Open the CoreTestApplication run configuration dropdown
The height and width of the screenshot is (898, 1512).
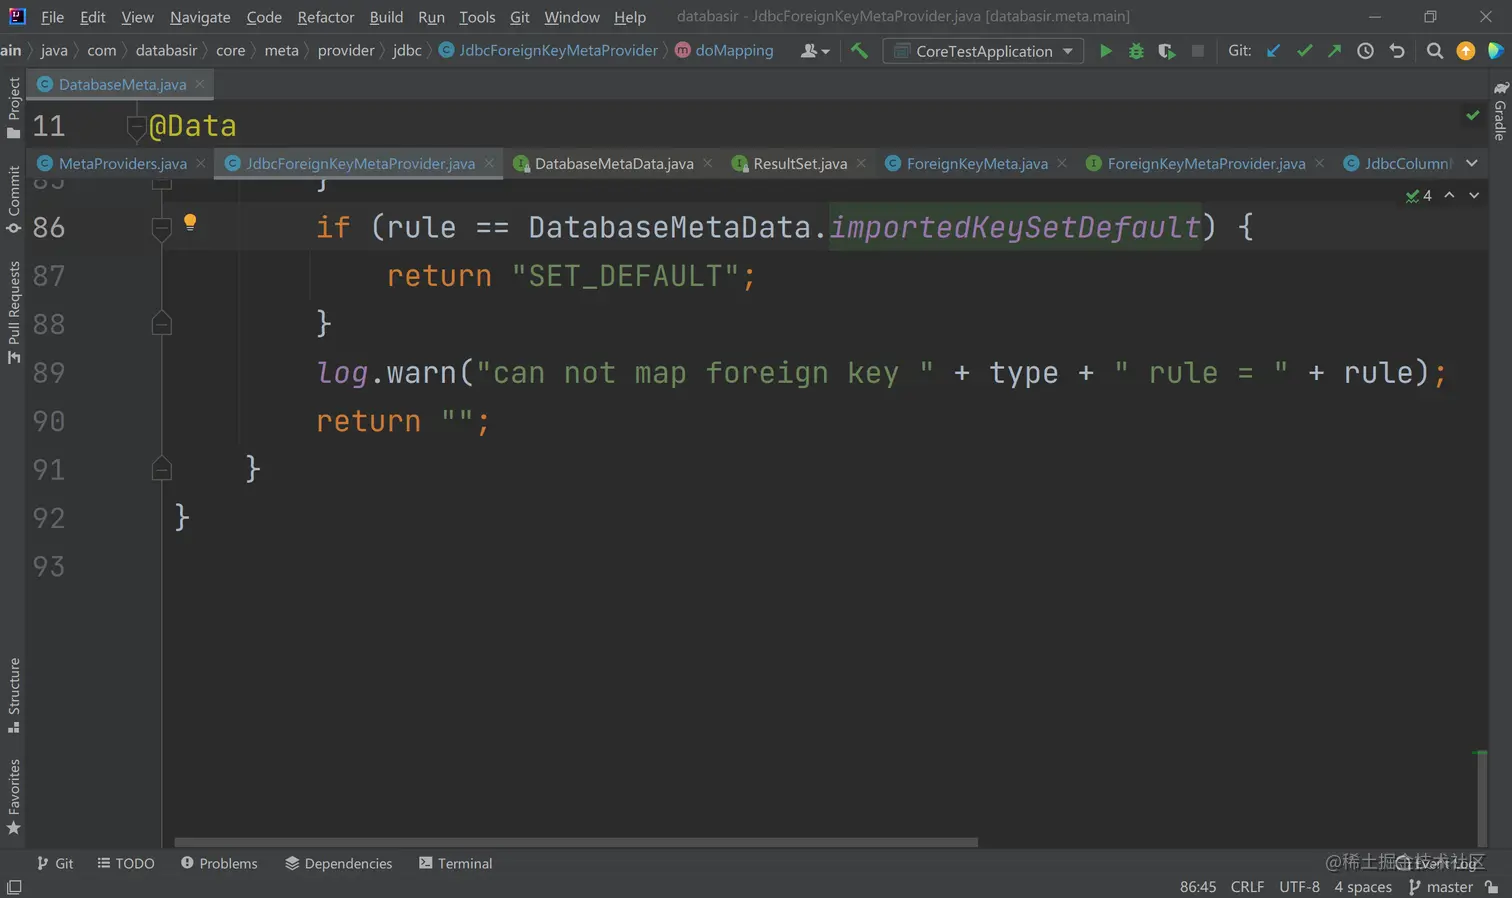[984, 51]
